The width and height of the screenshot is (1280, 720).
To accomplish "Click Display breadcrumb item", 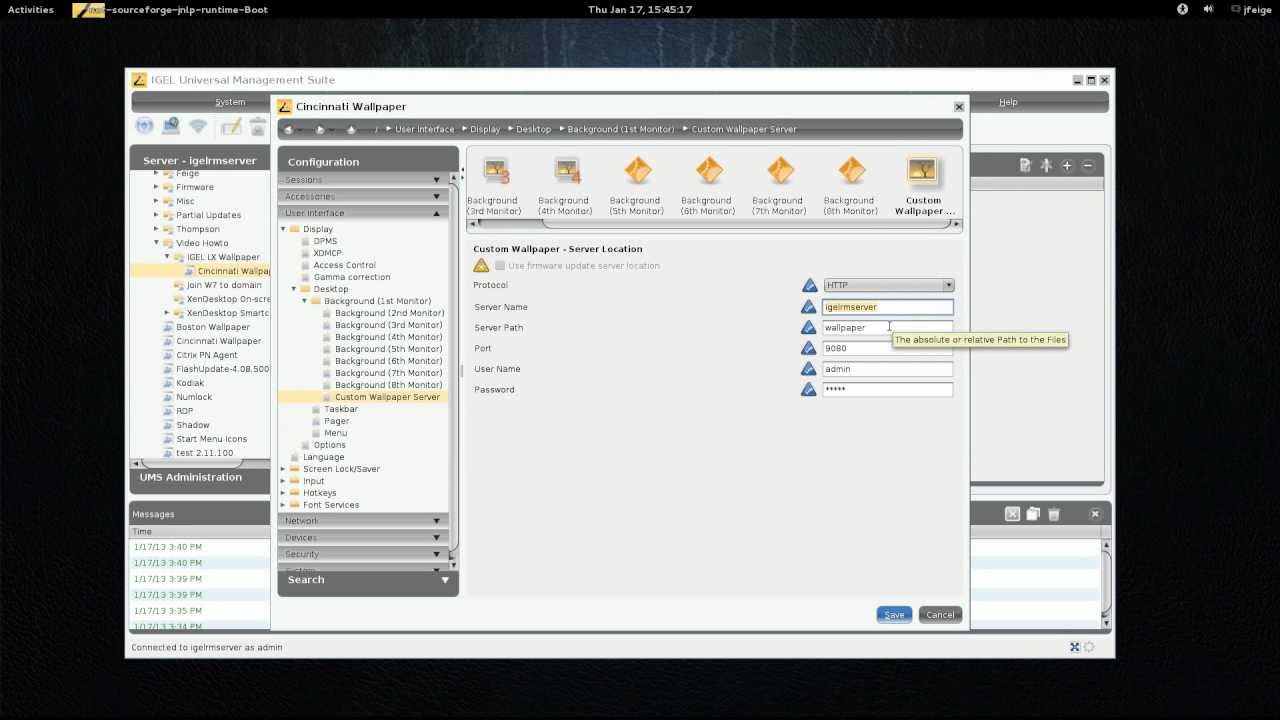I will coord(485,129).
